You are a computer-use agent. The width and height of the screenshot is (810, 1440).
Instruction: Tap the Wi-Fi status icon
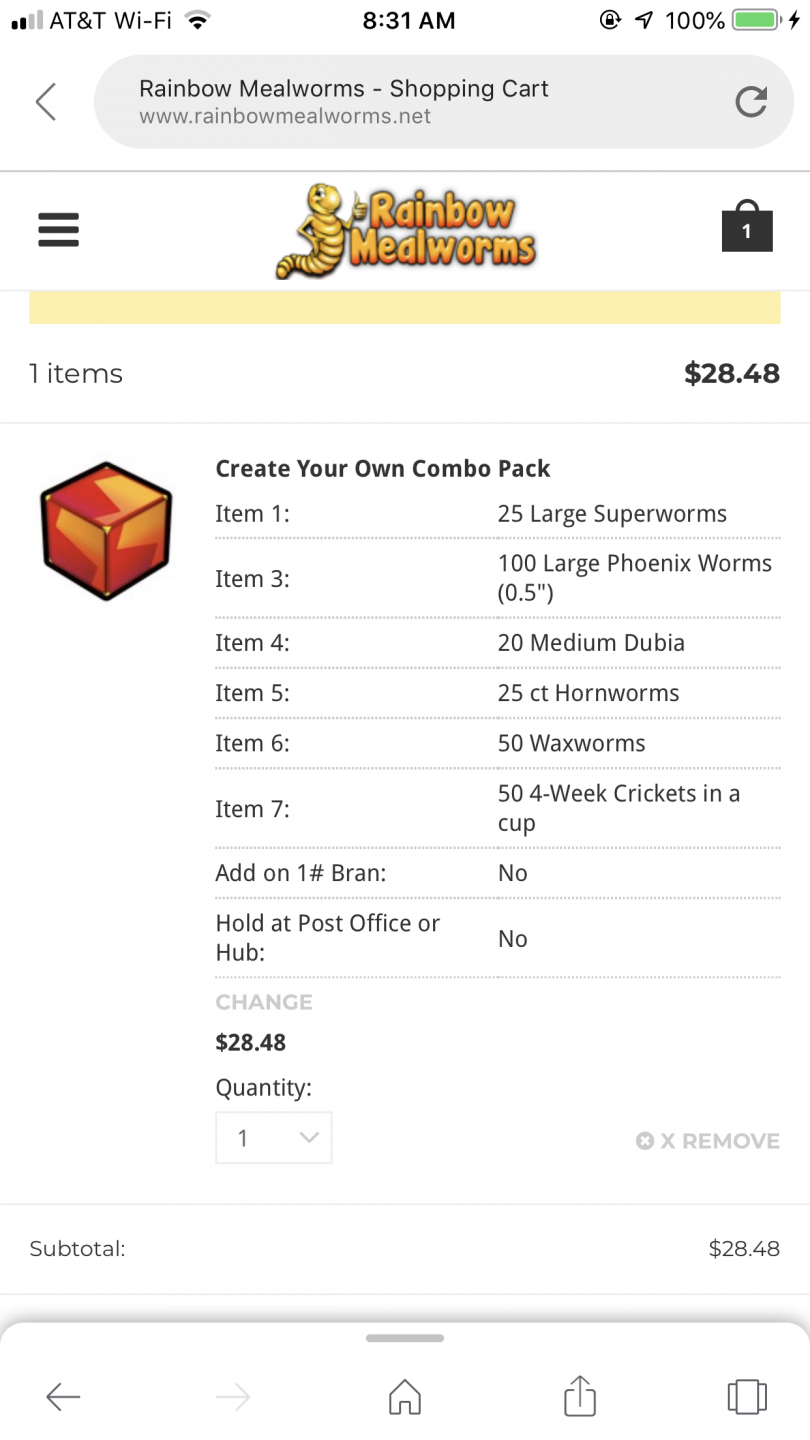tap(198, 20)
